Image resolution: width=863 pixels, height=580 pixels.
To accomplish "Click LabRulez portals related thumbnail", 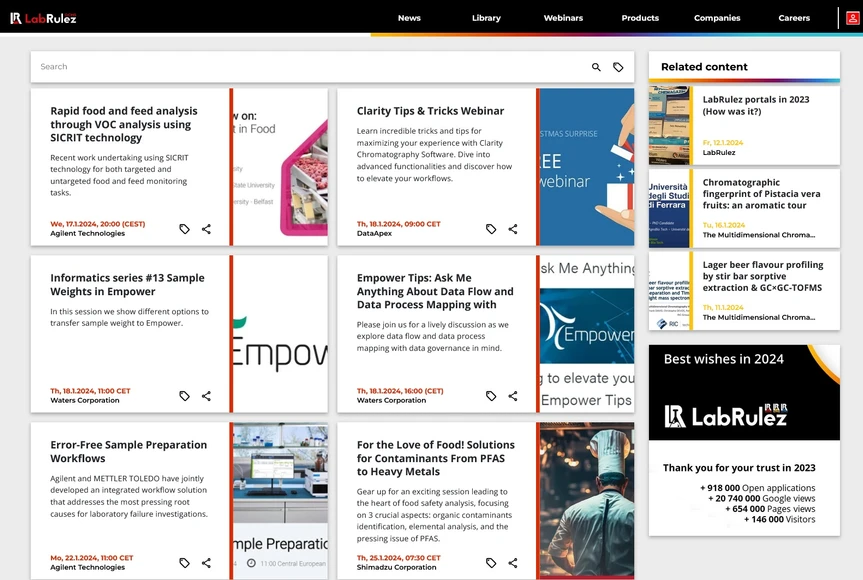I will (669, 125).
